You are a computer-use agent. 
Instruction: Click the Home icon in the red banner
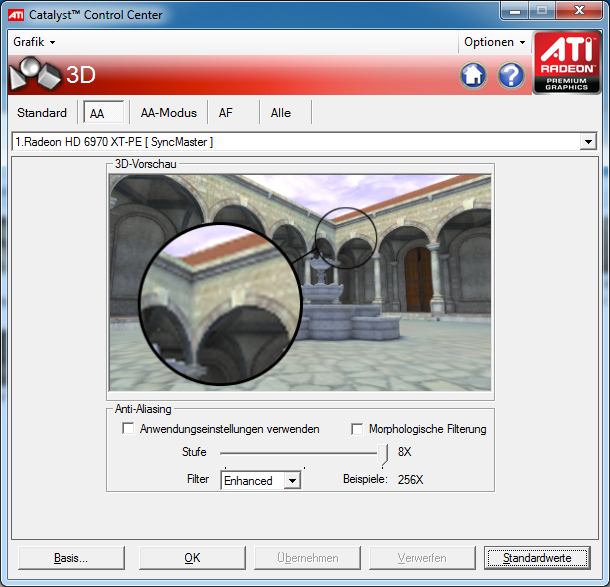click(x=473, y=75)
